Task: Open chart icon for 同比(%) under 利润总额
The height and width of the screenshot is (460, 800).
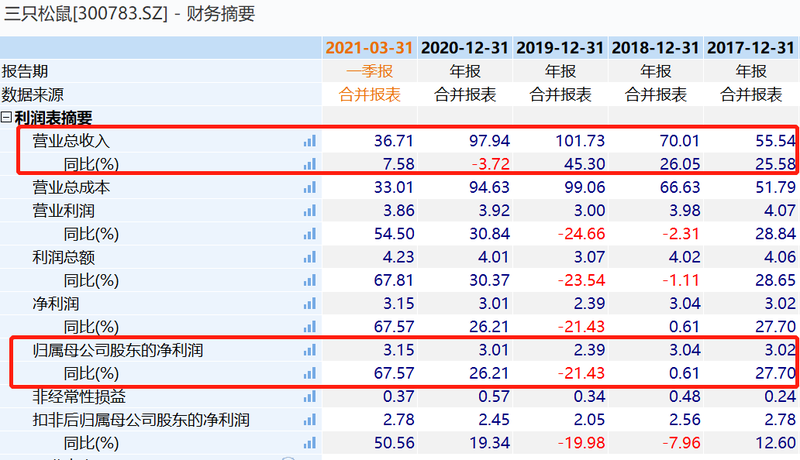Action: (x=310, y=280)
